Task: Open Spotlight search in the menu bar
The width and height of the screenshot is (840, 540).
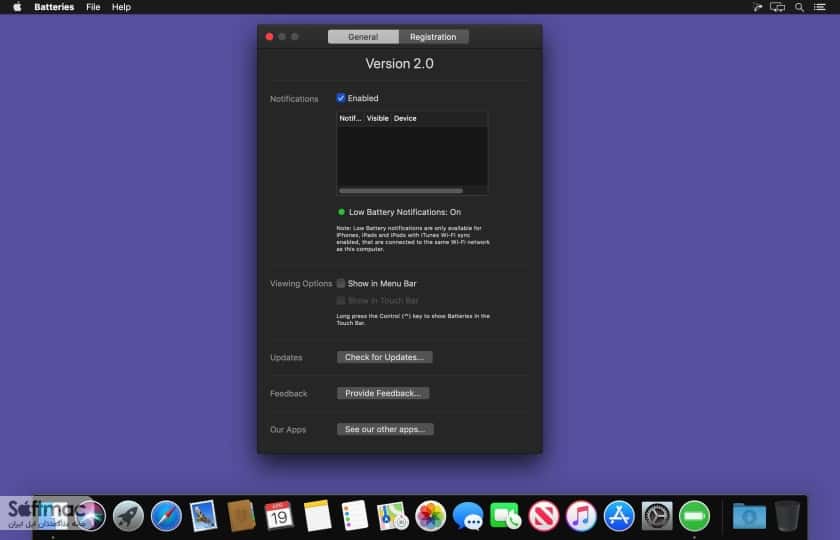Action: pos(799,7)
